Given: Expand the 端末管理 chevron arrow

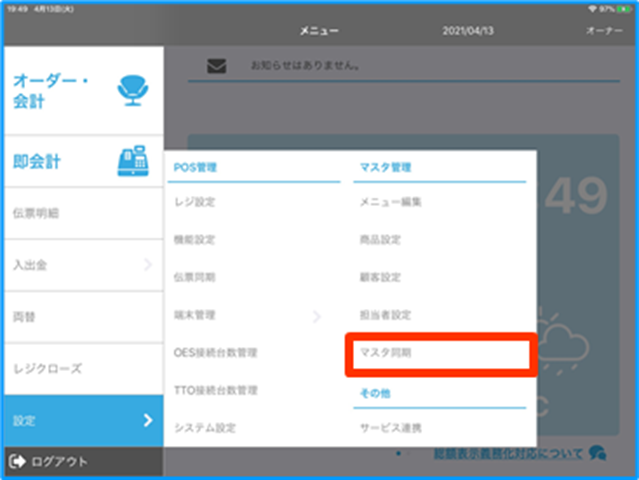Looking at the screenshot, I should (317, 316).
